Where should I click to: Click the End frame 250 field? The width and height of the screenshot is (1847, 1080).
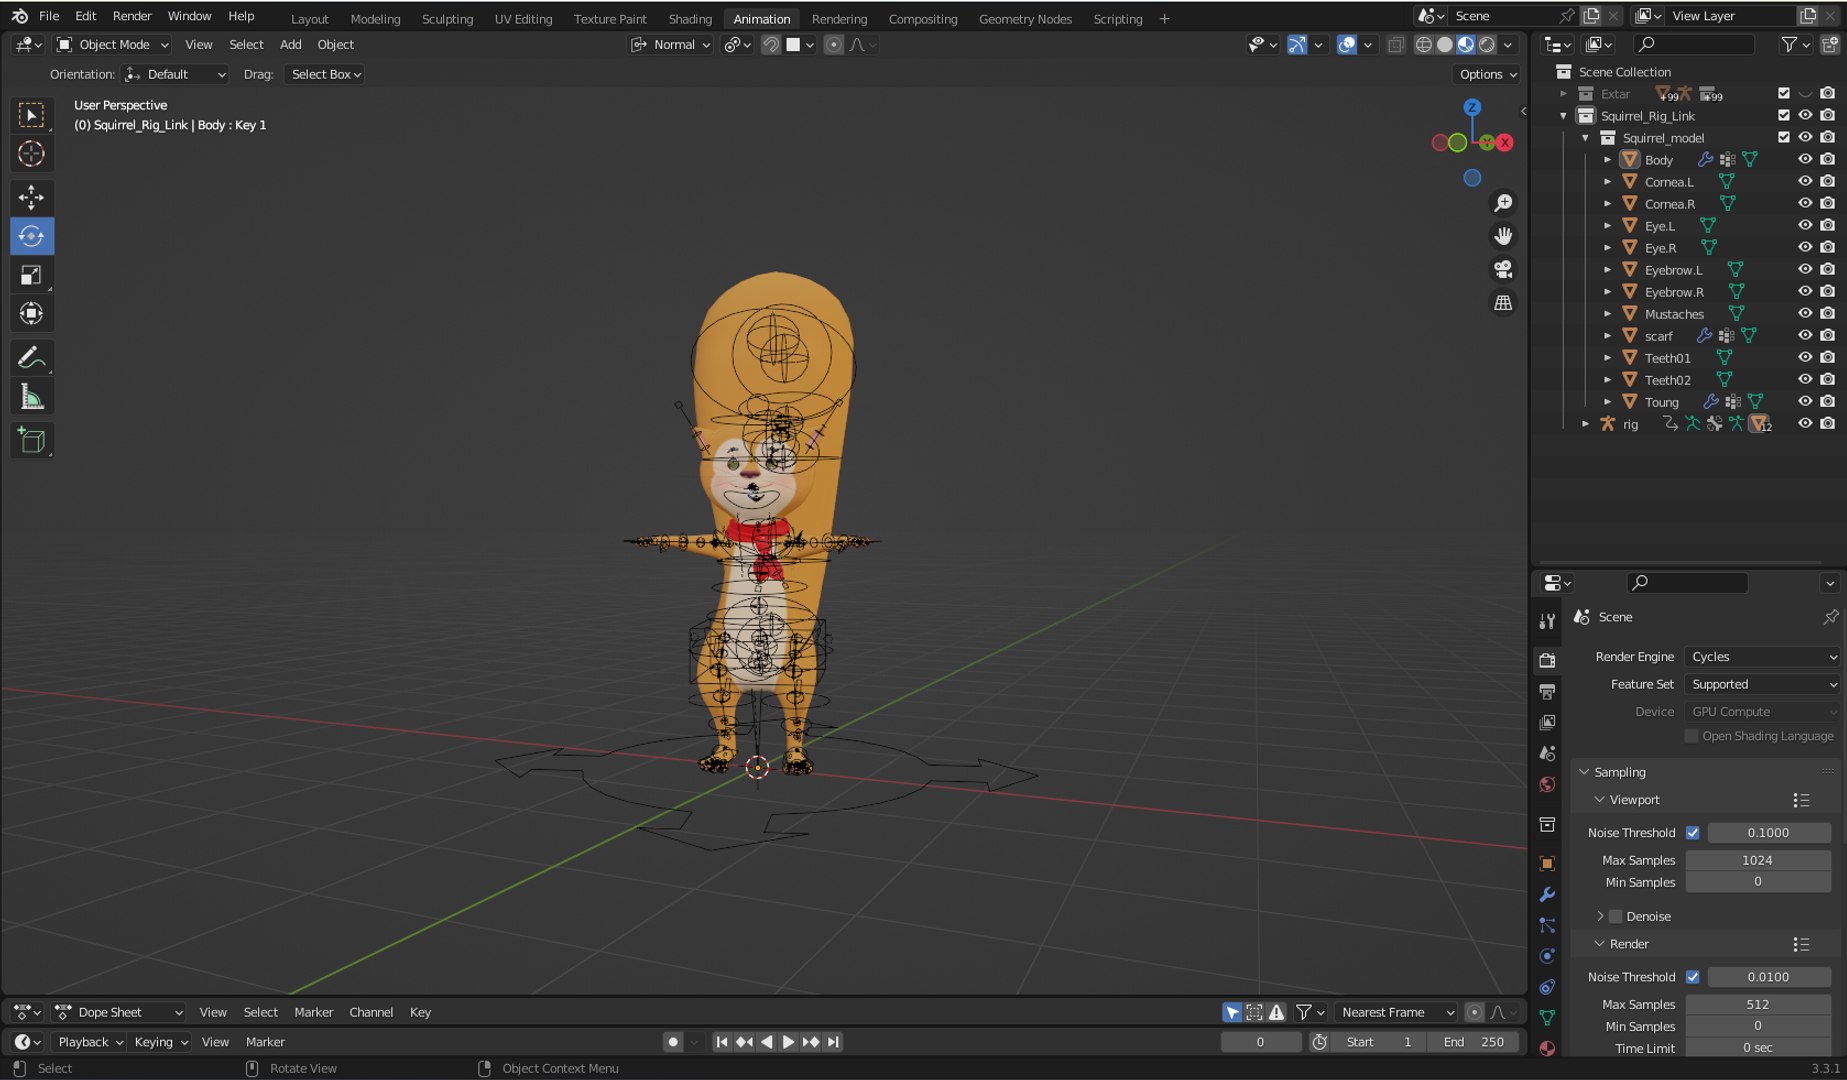1474,1042
